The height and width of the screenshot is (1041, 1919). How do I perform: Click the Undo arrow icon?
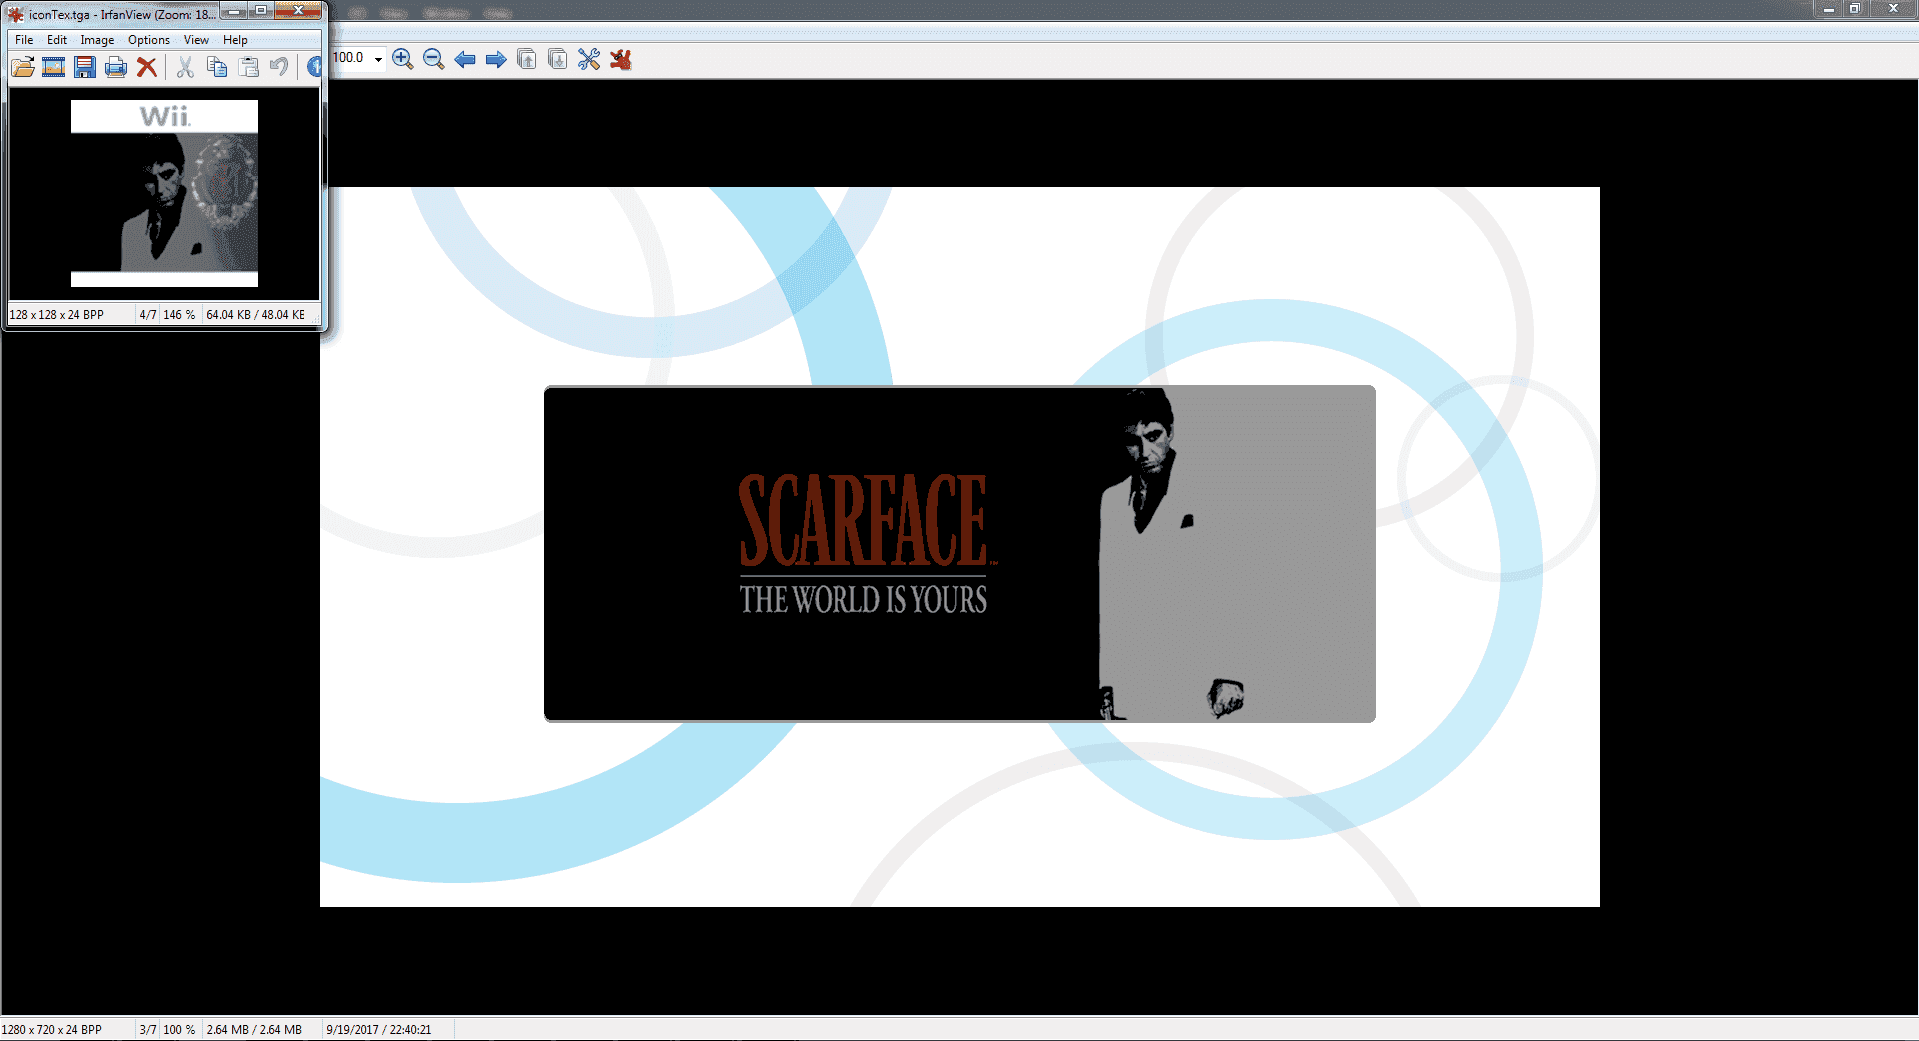(279, 67)
